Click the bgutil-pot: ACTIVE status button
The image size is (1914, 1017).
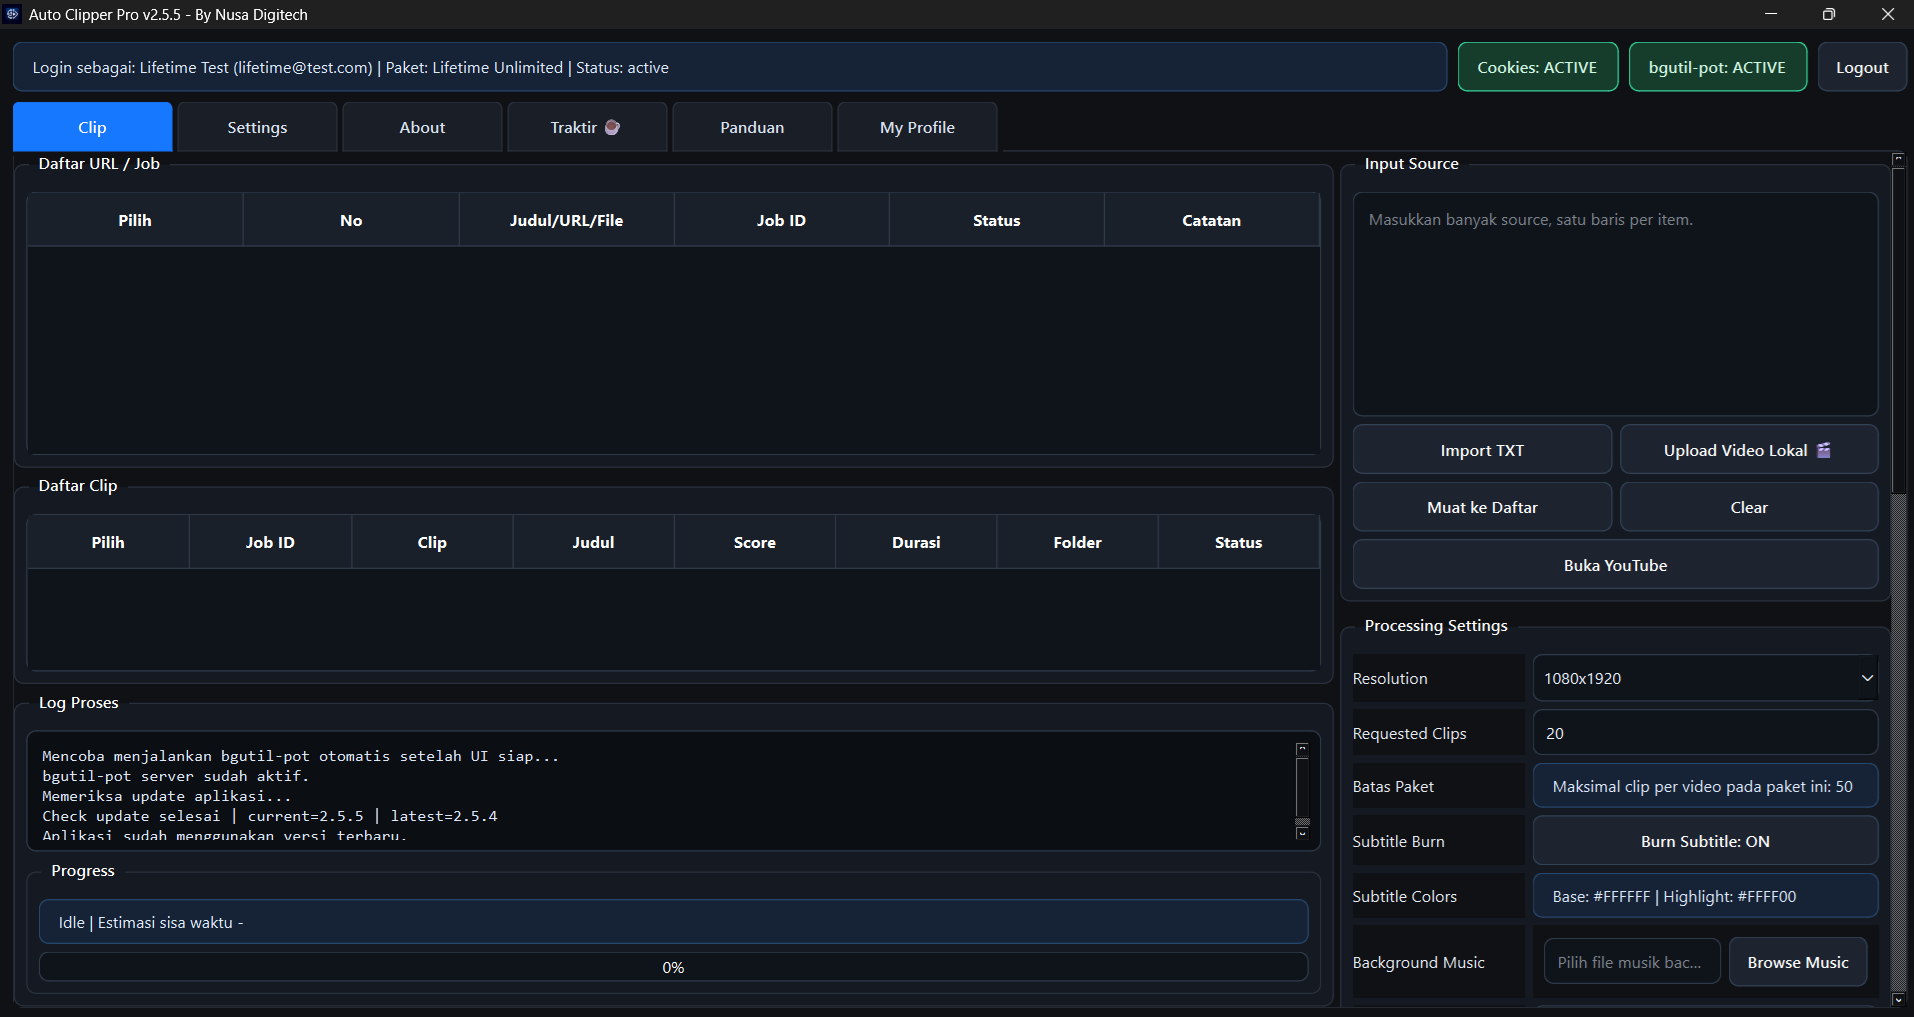point(1717,67)
